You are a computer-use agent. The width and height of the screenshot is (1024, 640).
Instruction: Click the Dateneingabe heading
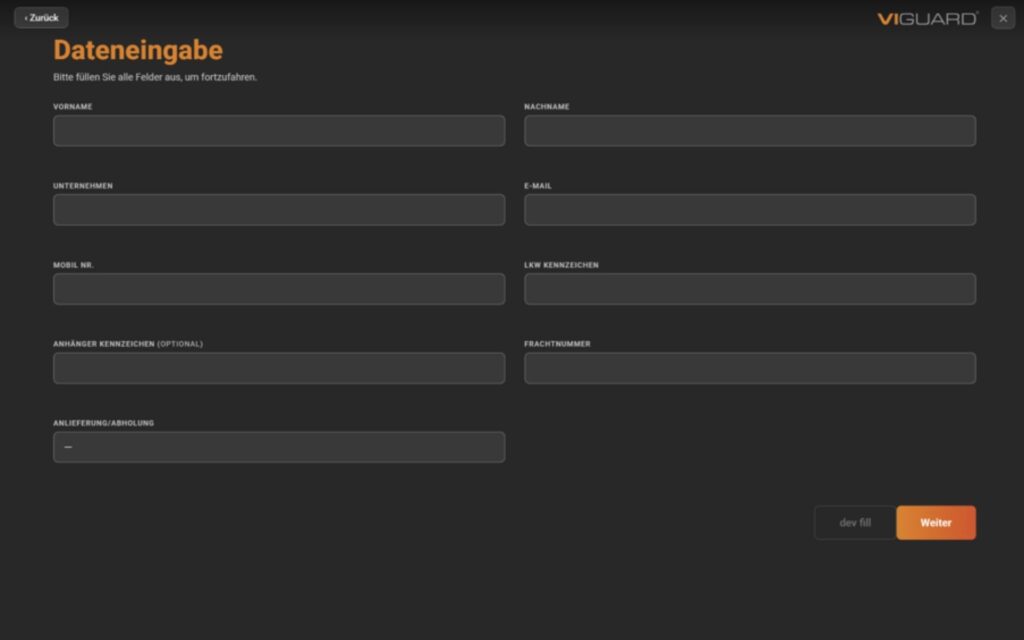coord(138,50)
